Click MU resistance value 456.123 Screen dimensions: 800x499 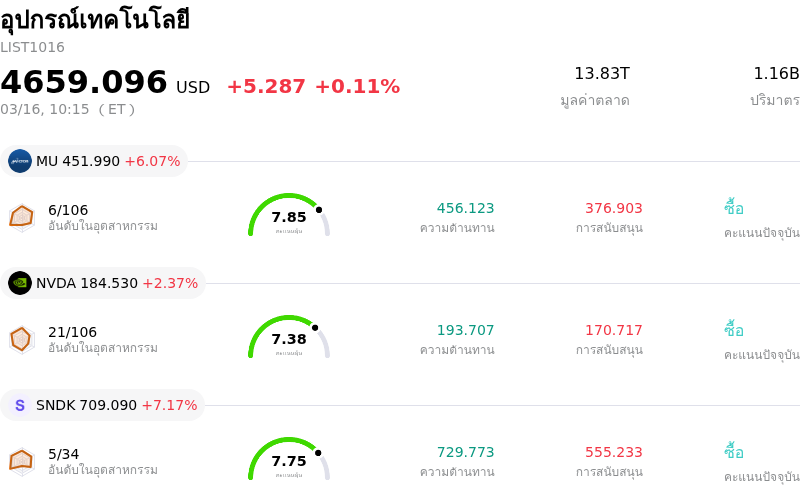tap(465, 208)
